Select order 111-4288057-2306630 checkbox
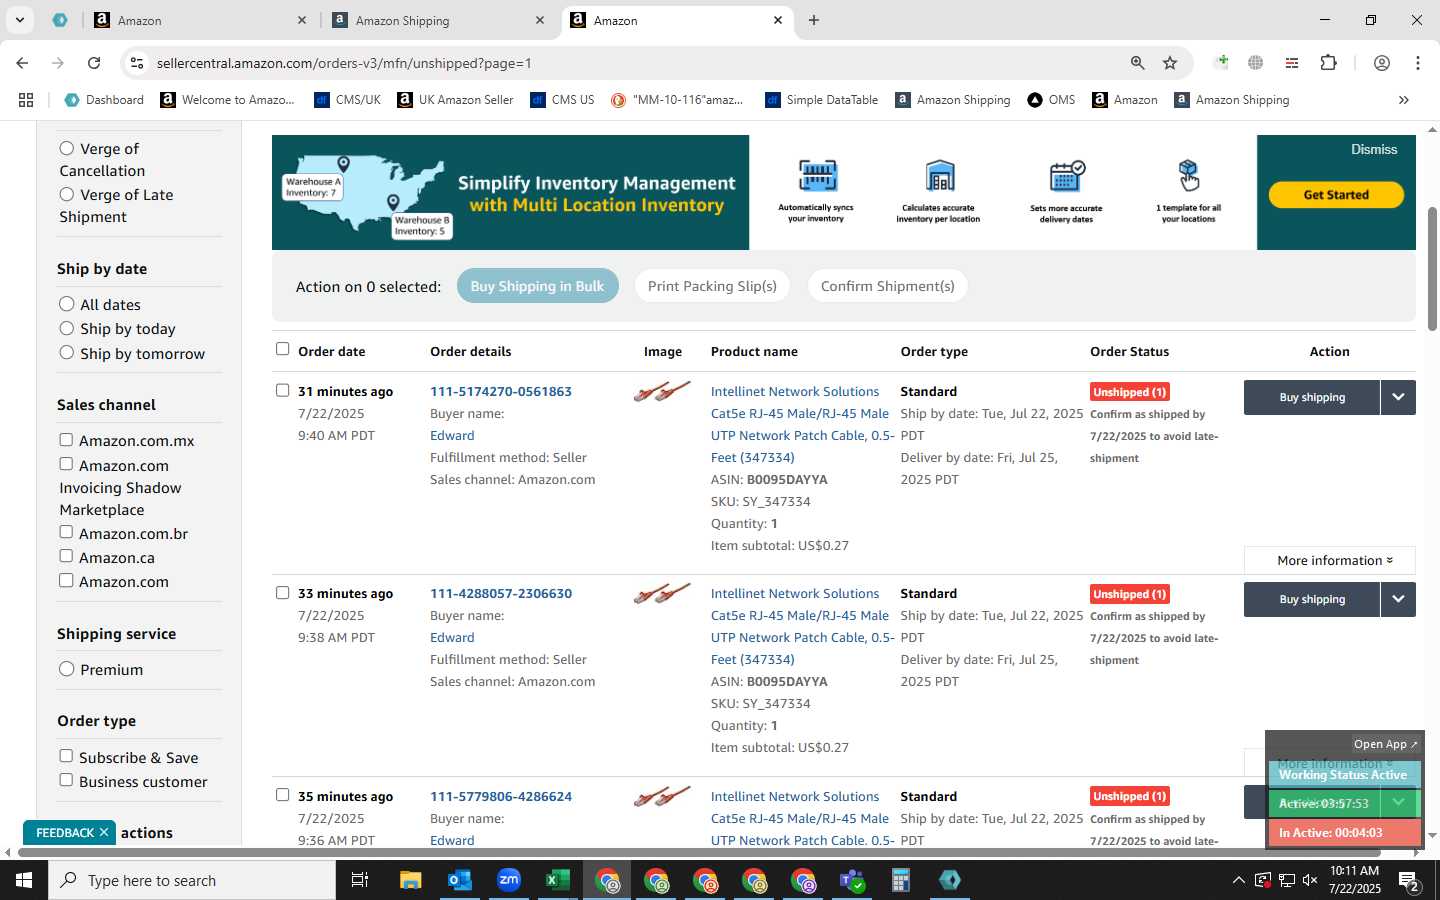 282,592
